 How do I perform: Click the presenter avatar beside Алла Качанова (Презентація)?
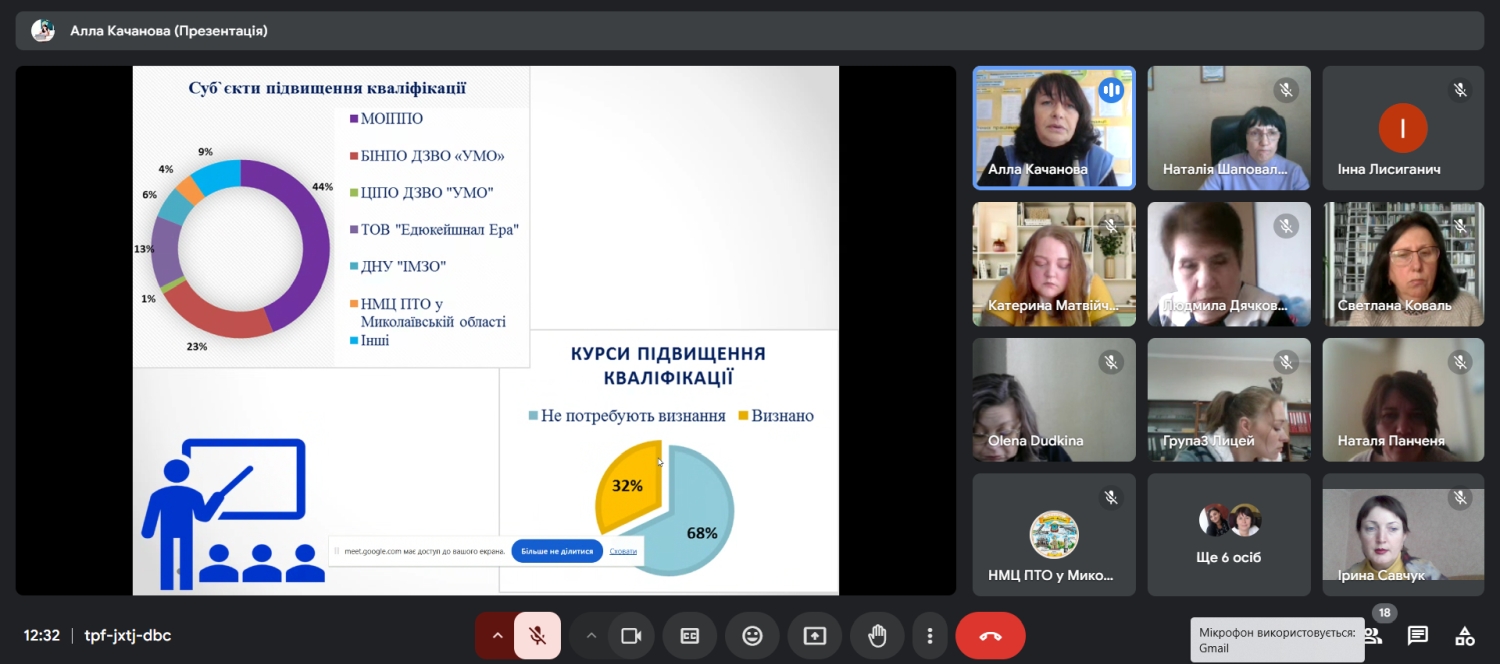pos(43,31)
